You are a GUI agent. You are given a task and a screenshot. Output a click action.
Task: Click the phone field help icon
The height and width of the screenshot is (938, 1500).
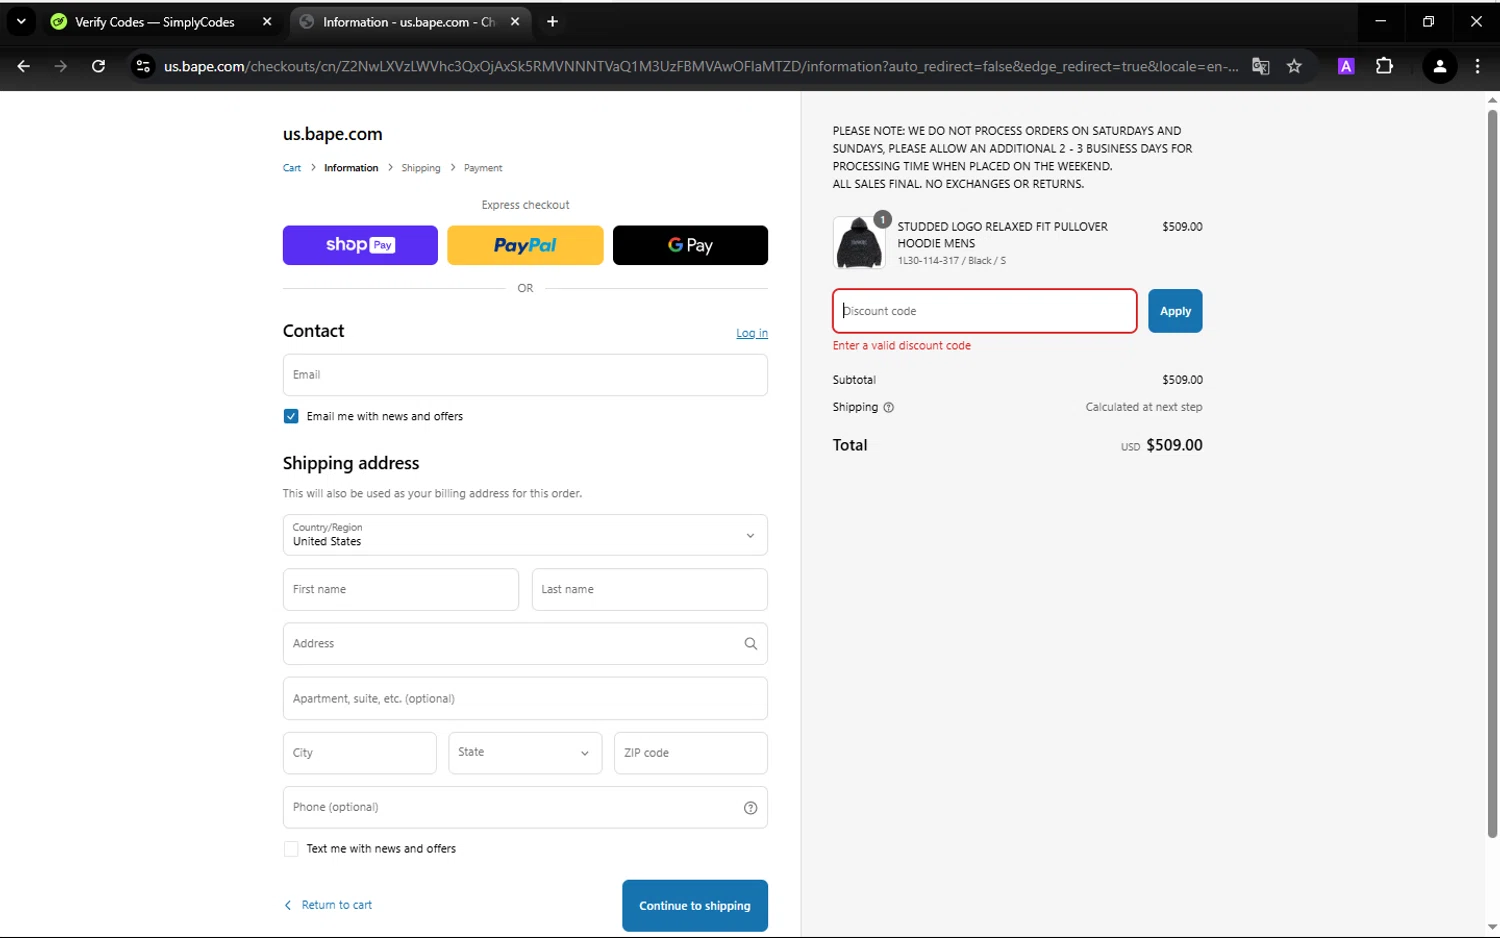(x=751, y=808)
